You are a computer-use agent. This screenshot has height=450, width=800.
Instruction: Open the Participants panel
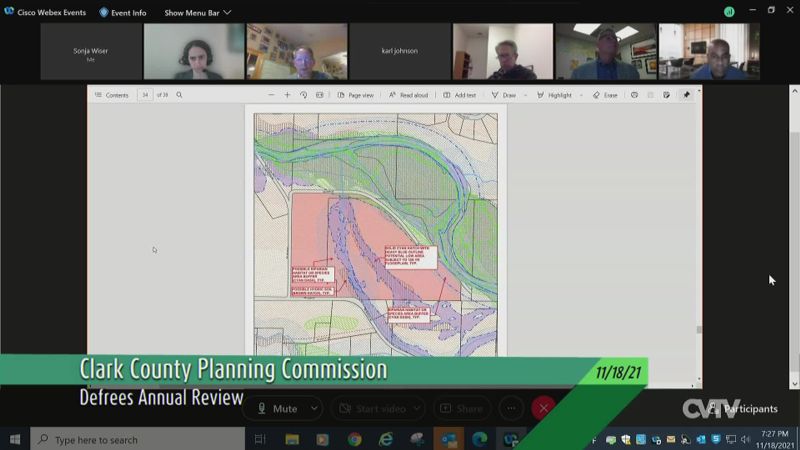(x=745, y=409)
